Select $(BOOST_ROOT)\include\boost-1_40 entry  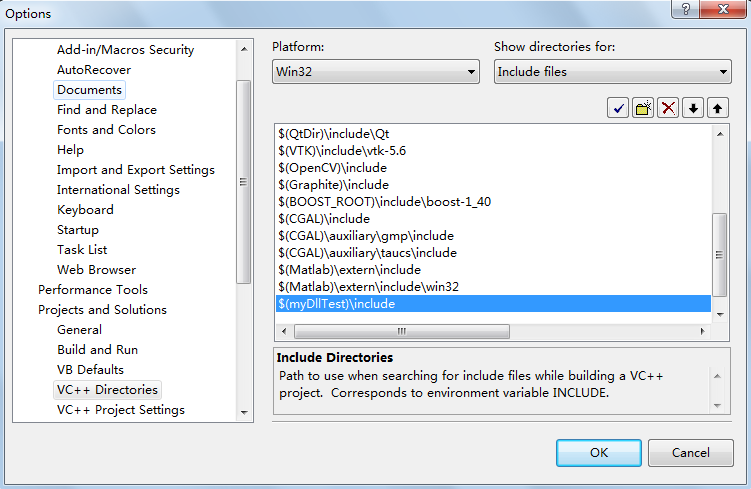(493, 202)
